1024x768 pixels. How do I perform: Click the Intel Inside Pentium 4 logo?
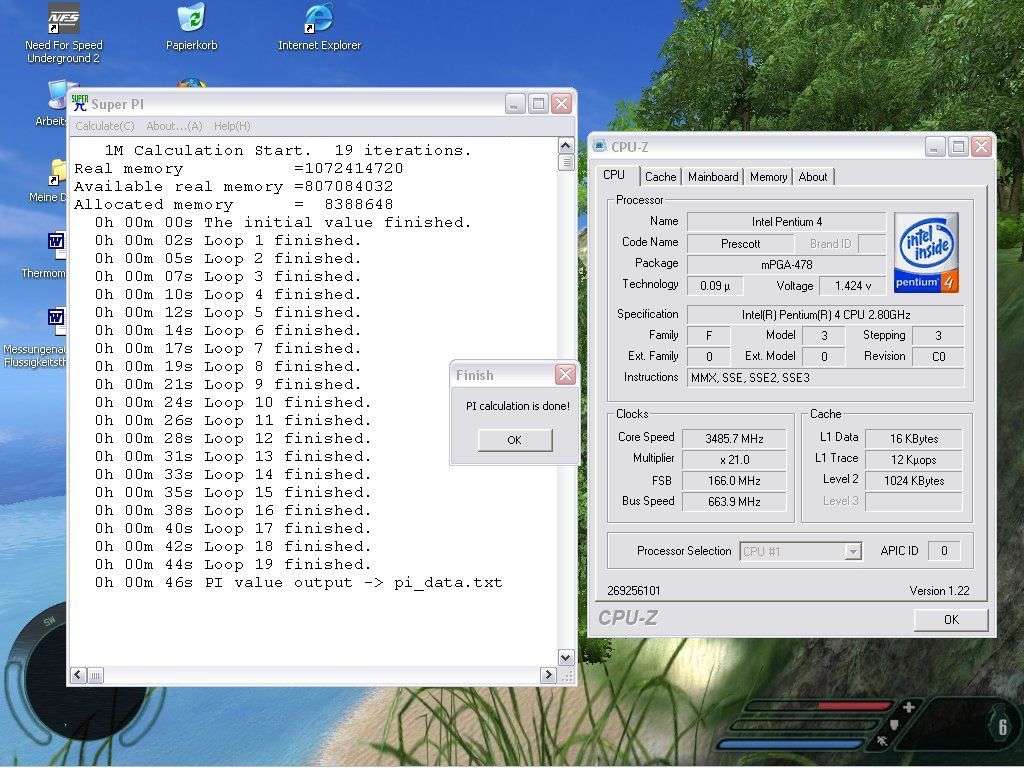(926, 252)
